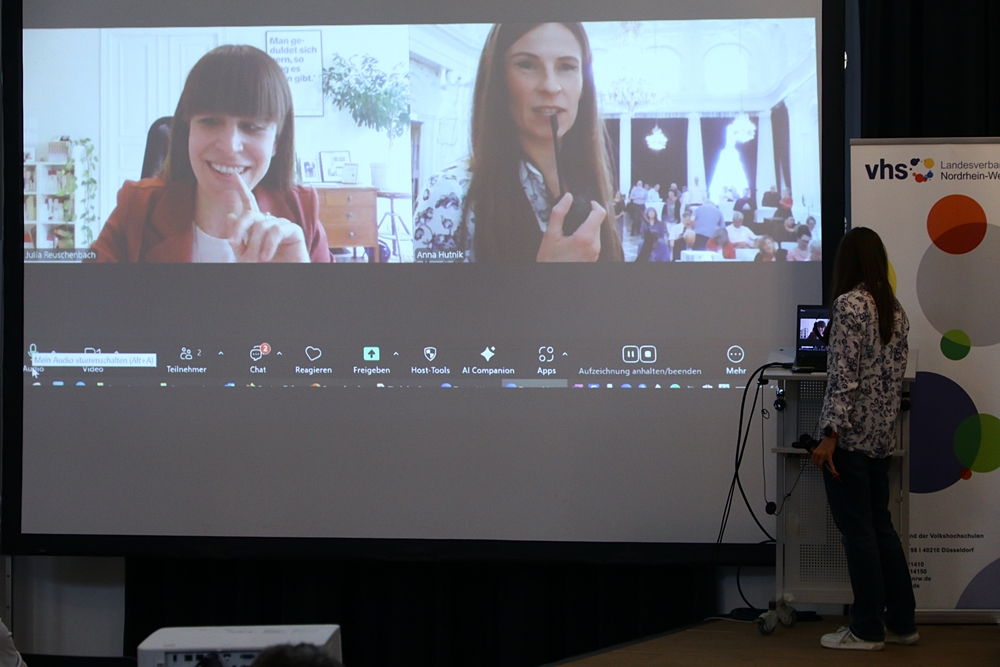Stop the recording with stop button
This screenshot has width=1000, height=667.
coord(648,354)
